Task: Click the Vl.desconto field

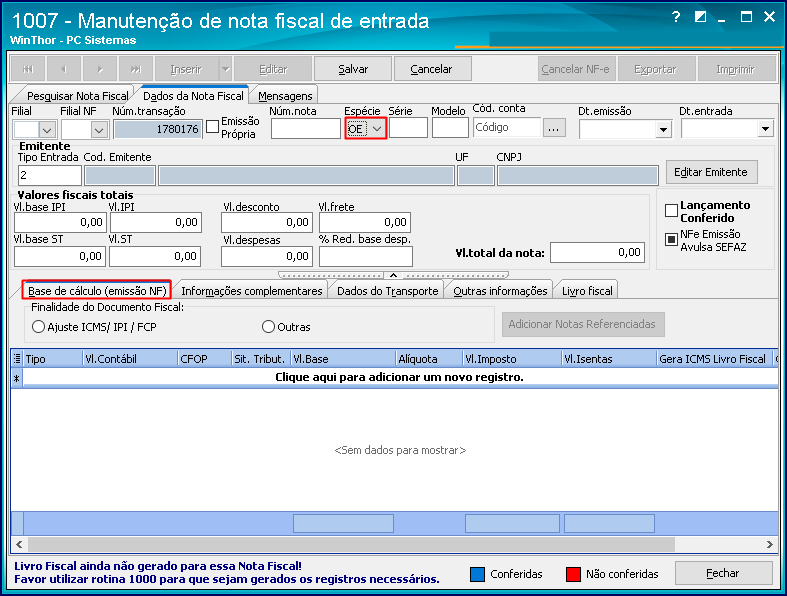Action: (x=267, y=222)
